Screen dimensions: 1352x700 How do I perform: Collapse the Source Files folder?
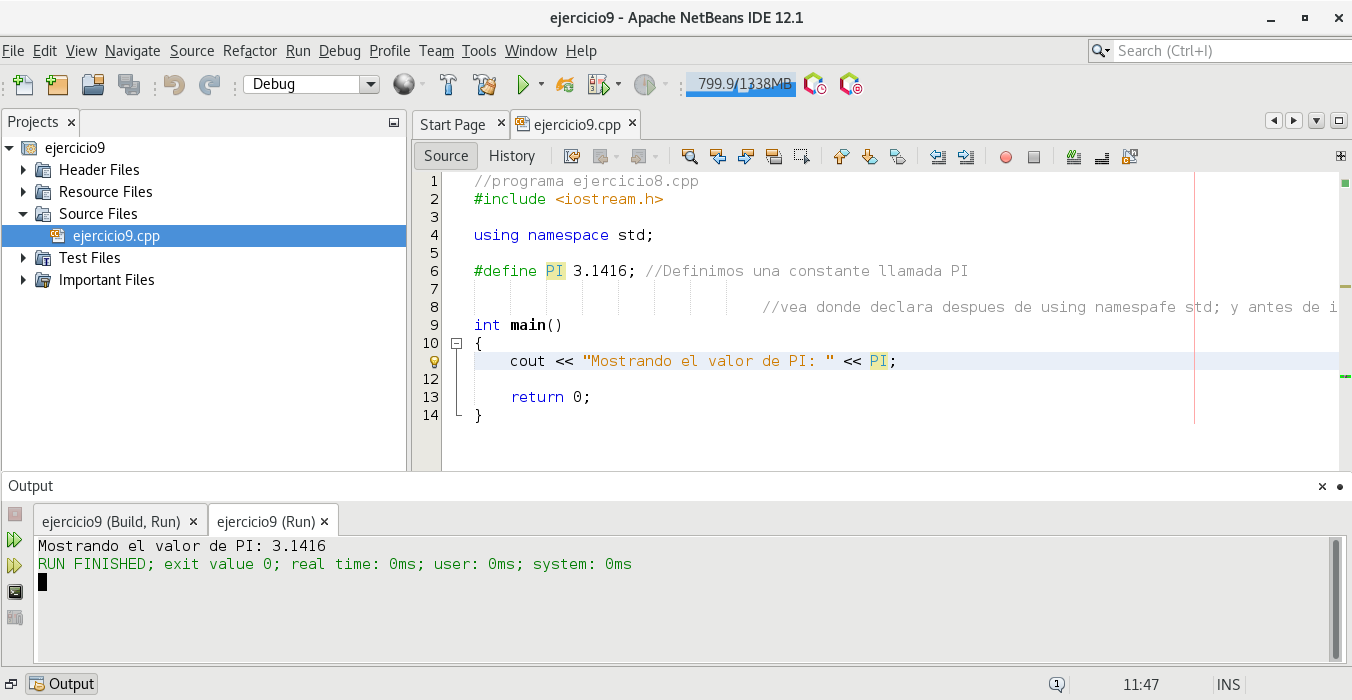pos(23,214)
